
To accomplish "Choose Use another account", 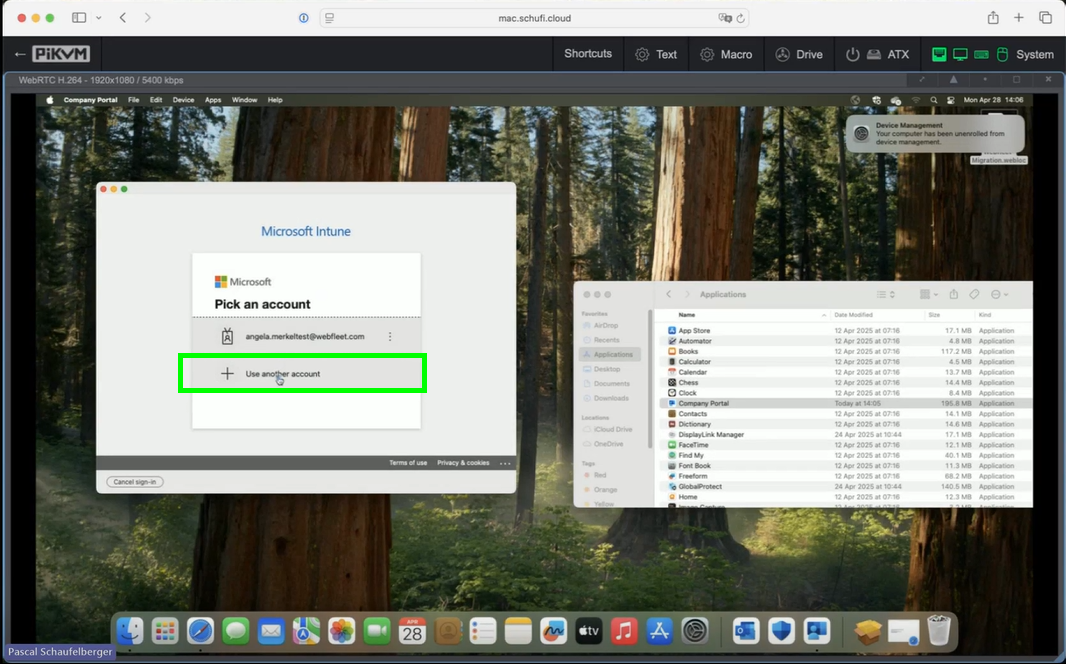I will point(306,373).
